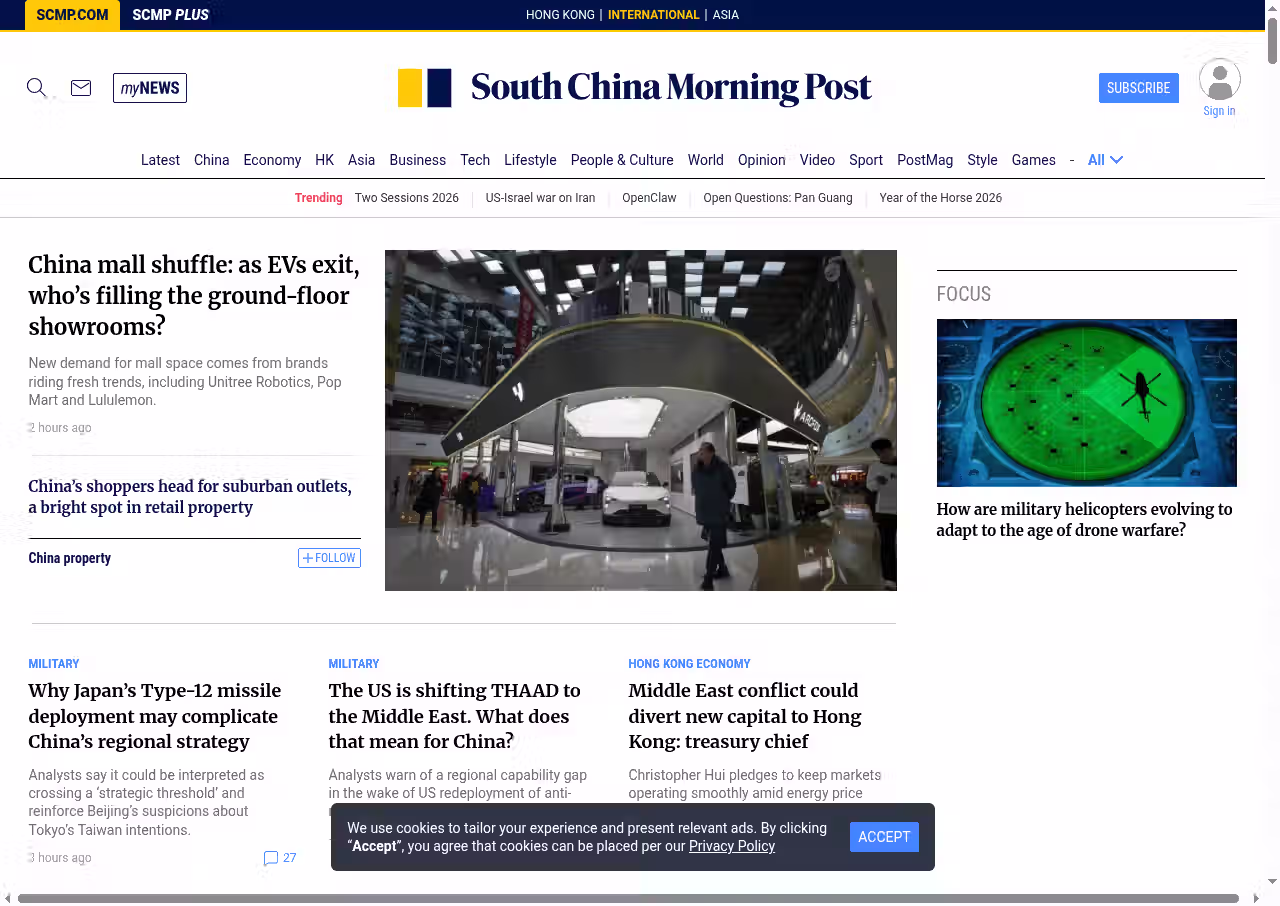1280x906 pixels.
Task: Click the search magnifier icon
Action: [x=36, y=88]
